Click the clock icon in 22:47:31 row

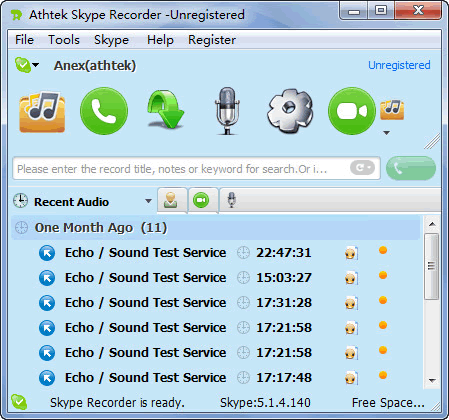coord(243,253)
